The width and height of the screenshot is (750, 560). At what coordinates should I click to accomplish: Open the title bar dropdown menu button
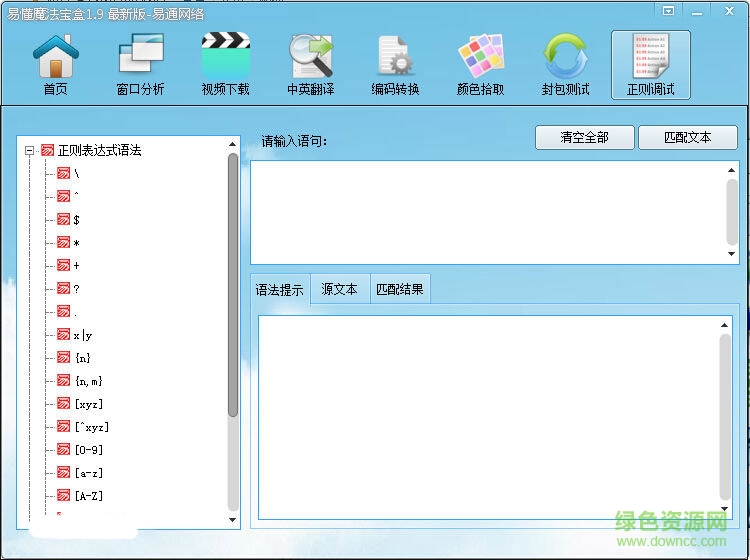(x=669, y=11)
